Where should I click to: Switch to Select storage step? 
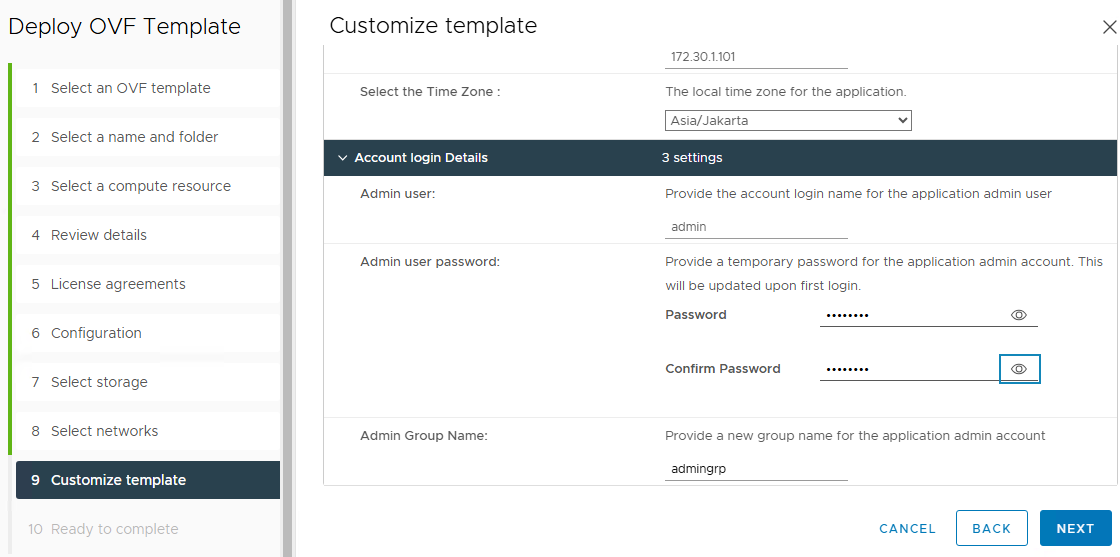point(99,382)
